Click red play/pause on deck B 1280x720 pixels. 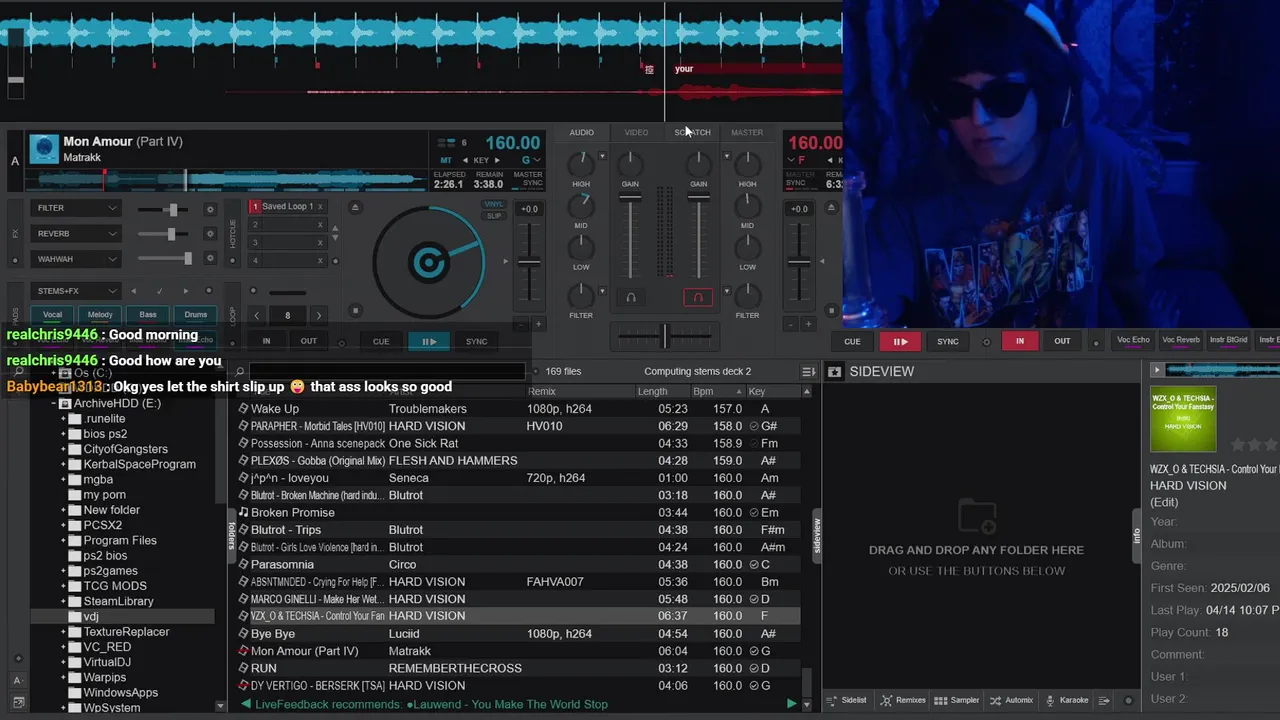coord(900,341)
